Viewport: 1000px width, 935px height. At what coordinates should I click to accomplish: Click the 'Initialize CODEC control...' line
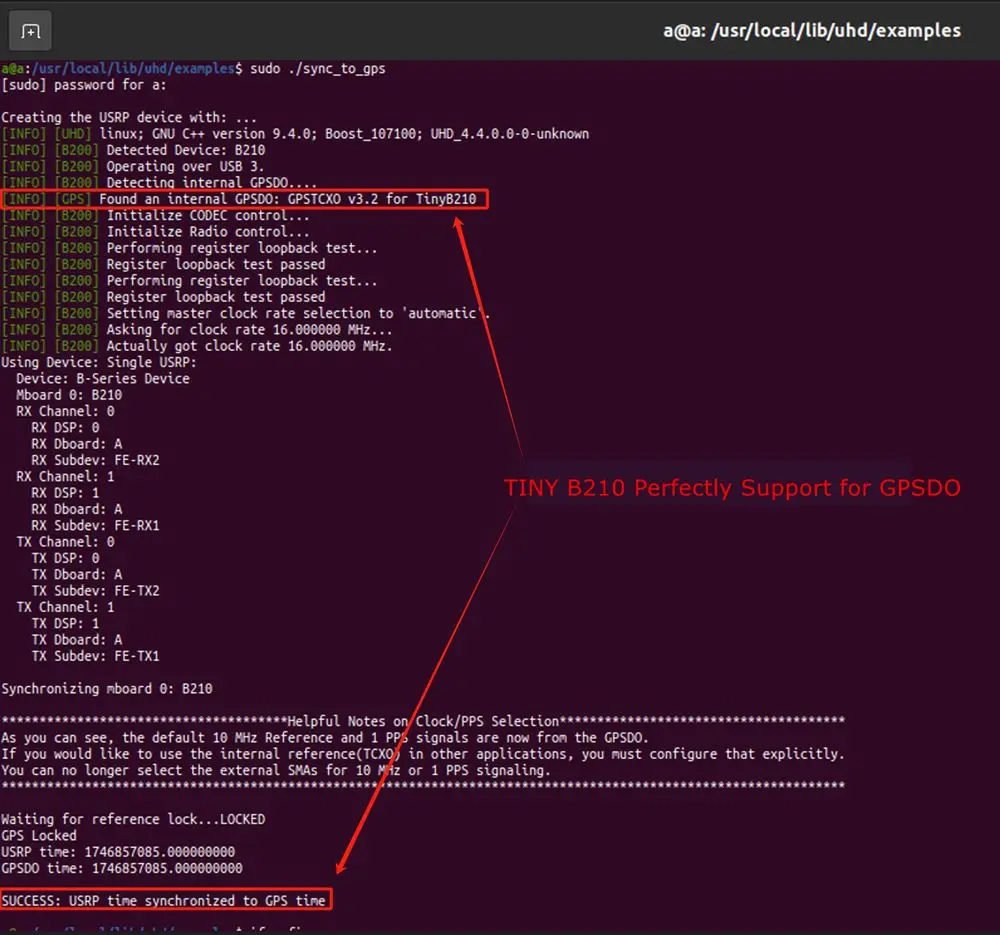[155, 216]
